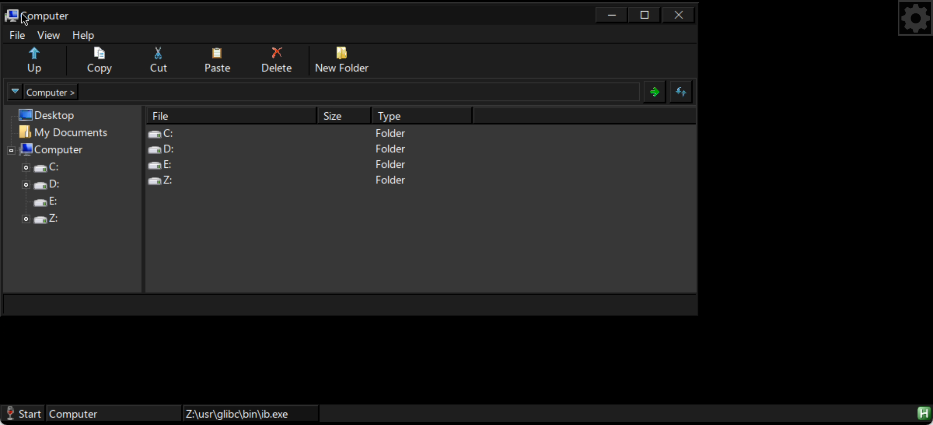Open the settings gear in top-right corner
The height and width of the screenshot is (425, 933).
point(915,18)
